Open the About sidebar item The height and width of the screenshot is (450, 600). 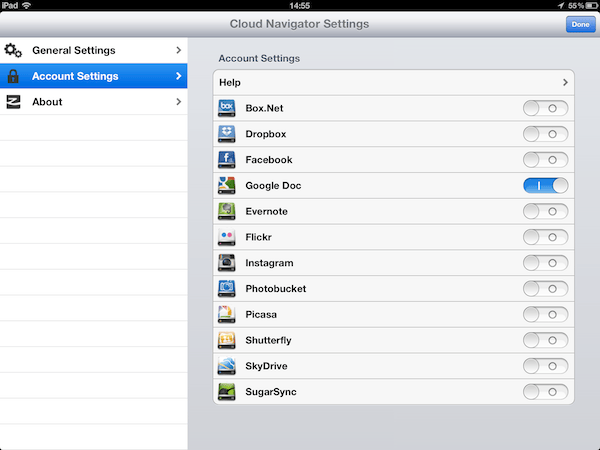pos(47,102)
